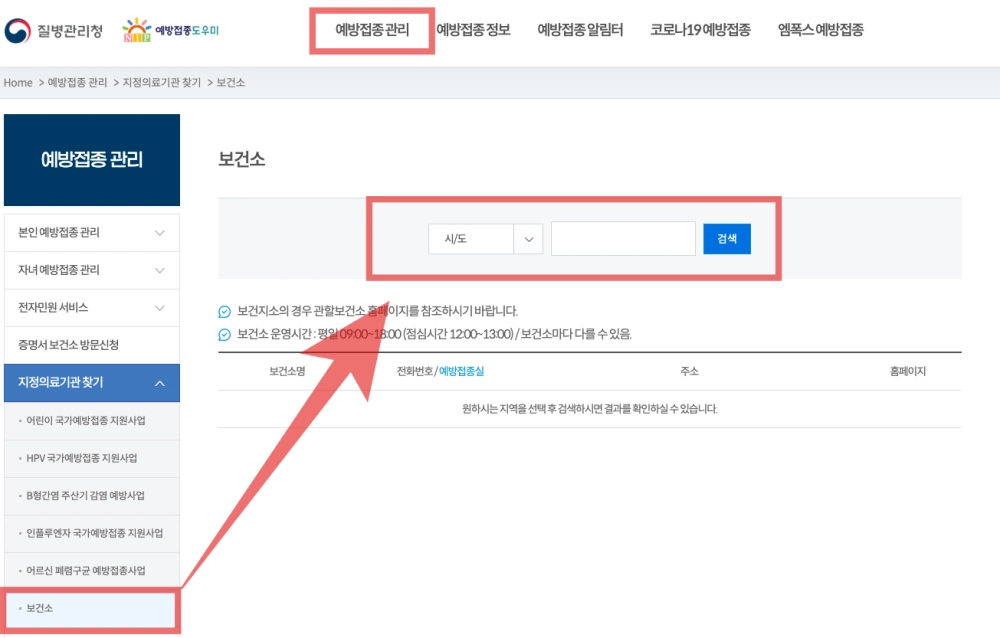Return to Home via breadcrumb
Viewport: 1000px width, 638px height.
17,83
